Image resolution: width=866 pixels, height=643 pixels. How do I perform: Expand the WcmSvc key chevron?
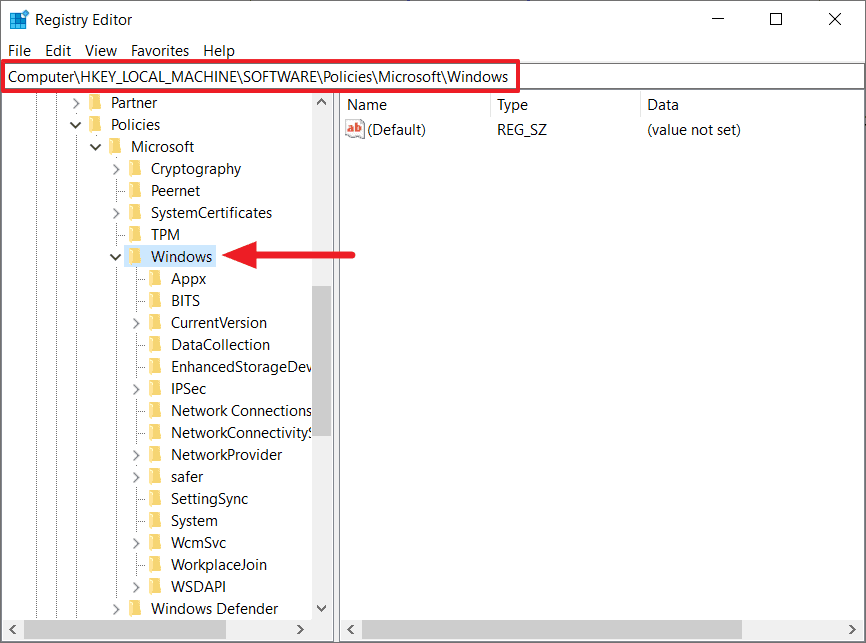coord(136,544)
